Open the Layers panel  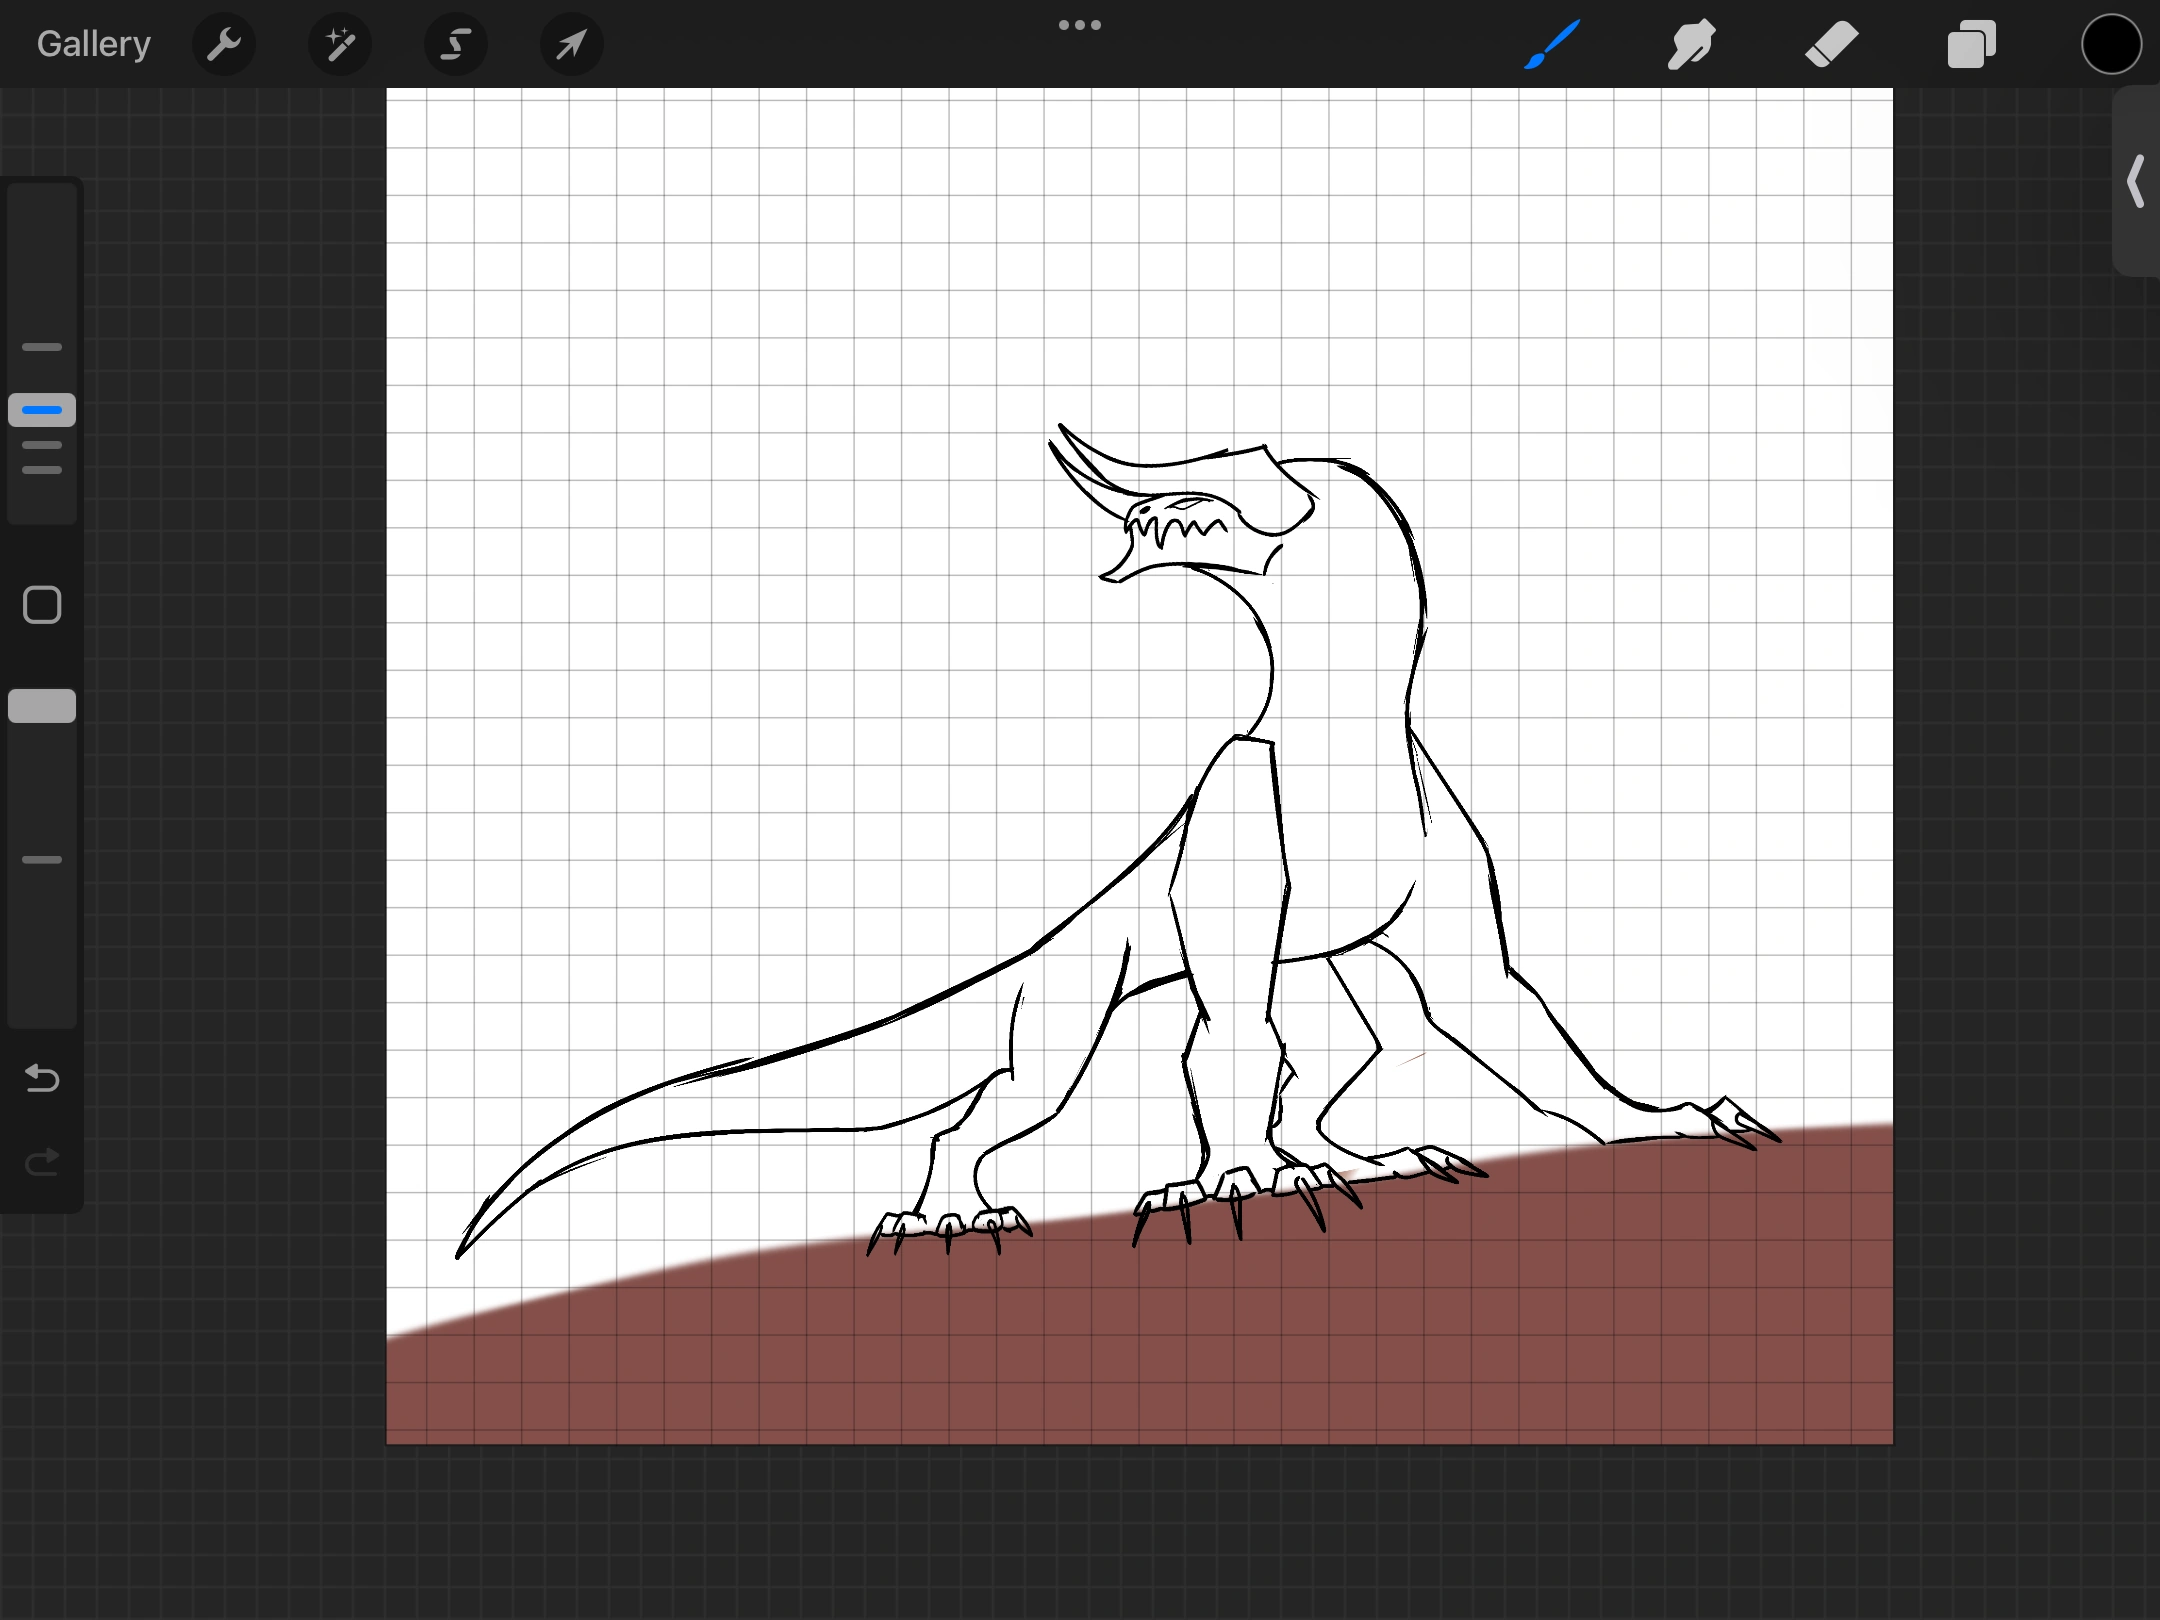coord(1971,44)
